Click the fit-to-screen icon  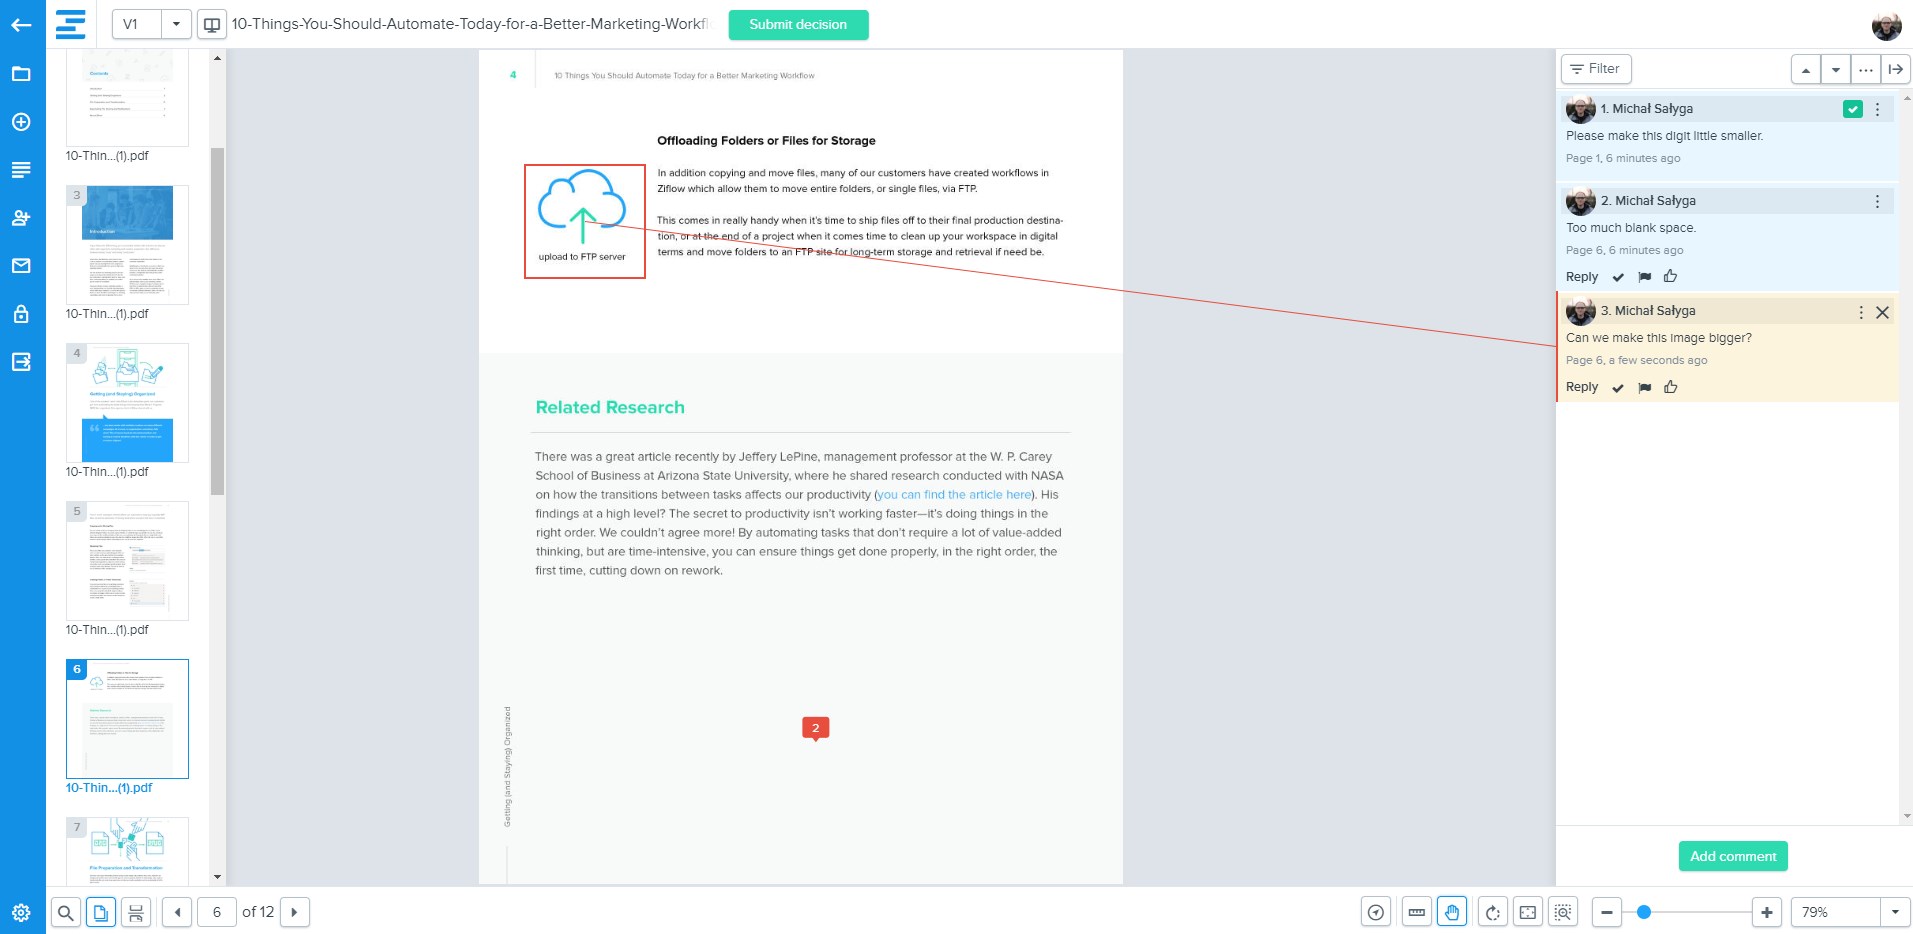click(x=1527, y=912)
